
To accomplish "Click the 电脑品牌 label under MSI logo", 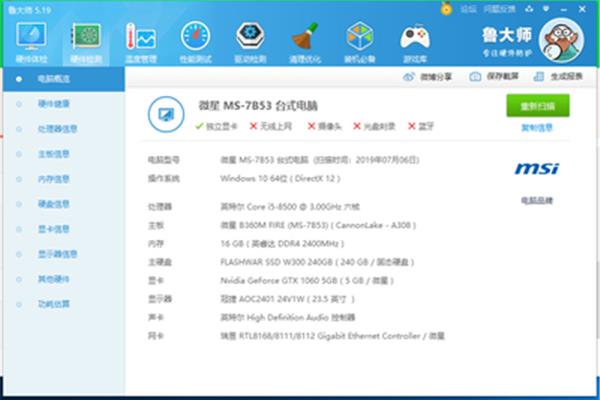I will pyautogui.click(x=537, y=200).
